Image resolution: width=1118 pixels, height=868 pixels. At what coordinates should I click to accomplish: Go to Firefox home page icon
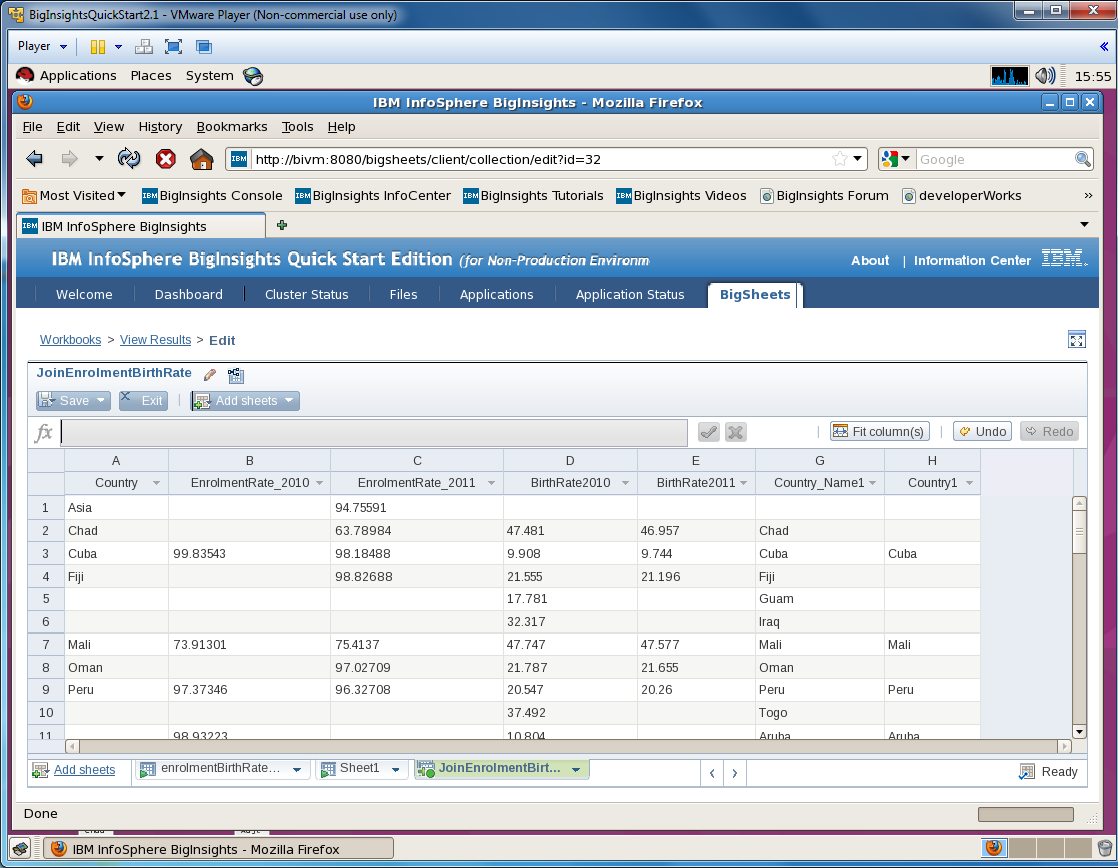click(x=202, y=159)
